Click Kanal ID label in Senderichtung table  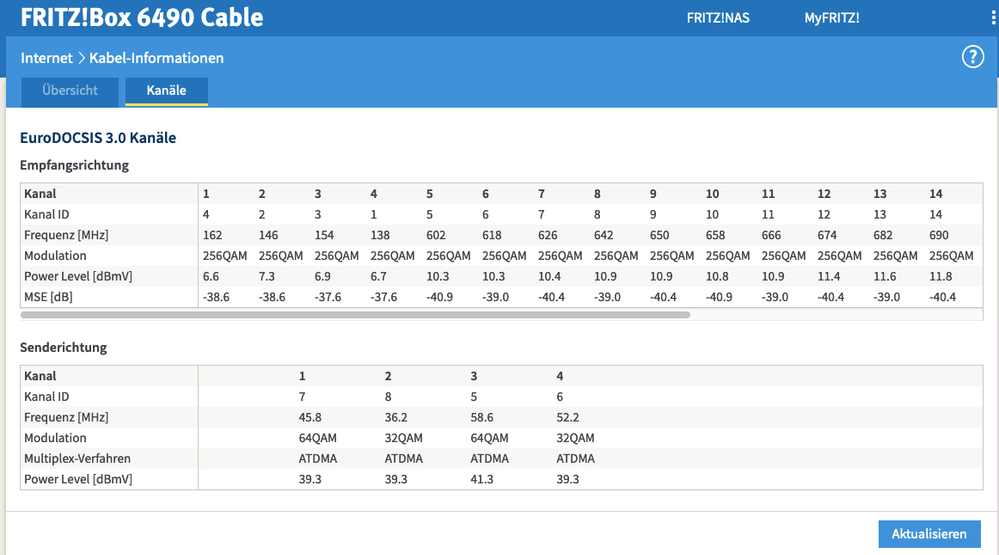(x=47, y=397)
